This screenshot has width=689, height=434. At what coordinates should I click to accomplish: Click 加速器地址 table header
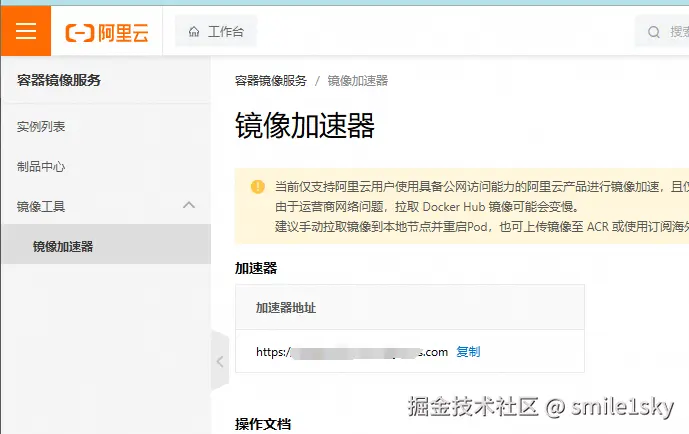tap(410, 307)
